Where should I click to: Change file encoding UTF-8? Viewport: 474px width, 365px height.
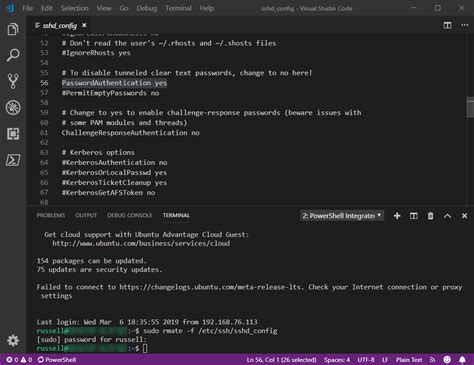pos(366,360)
